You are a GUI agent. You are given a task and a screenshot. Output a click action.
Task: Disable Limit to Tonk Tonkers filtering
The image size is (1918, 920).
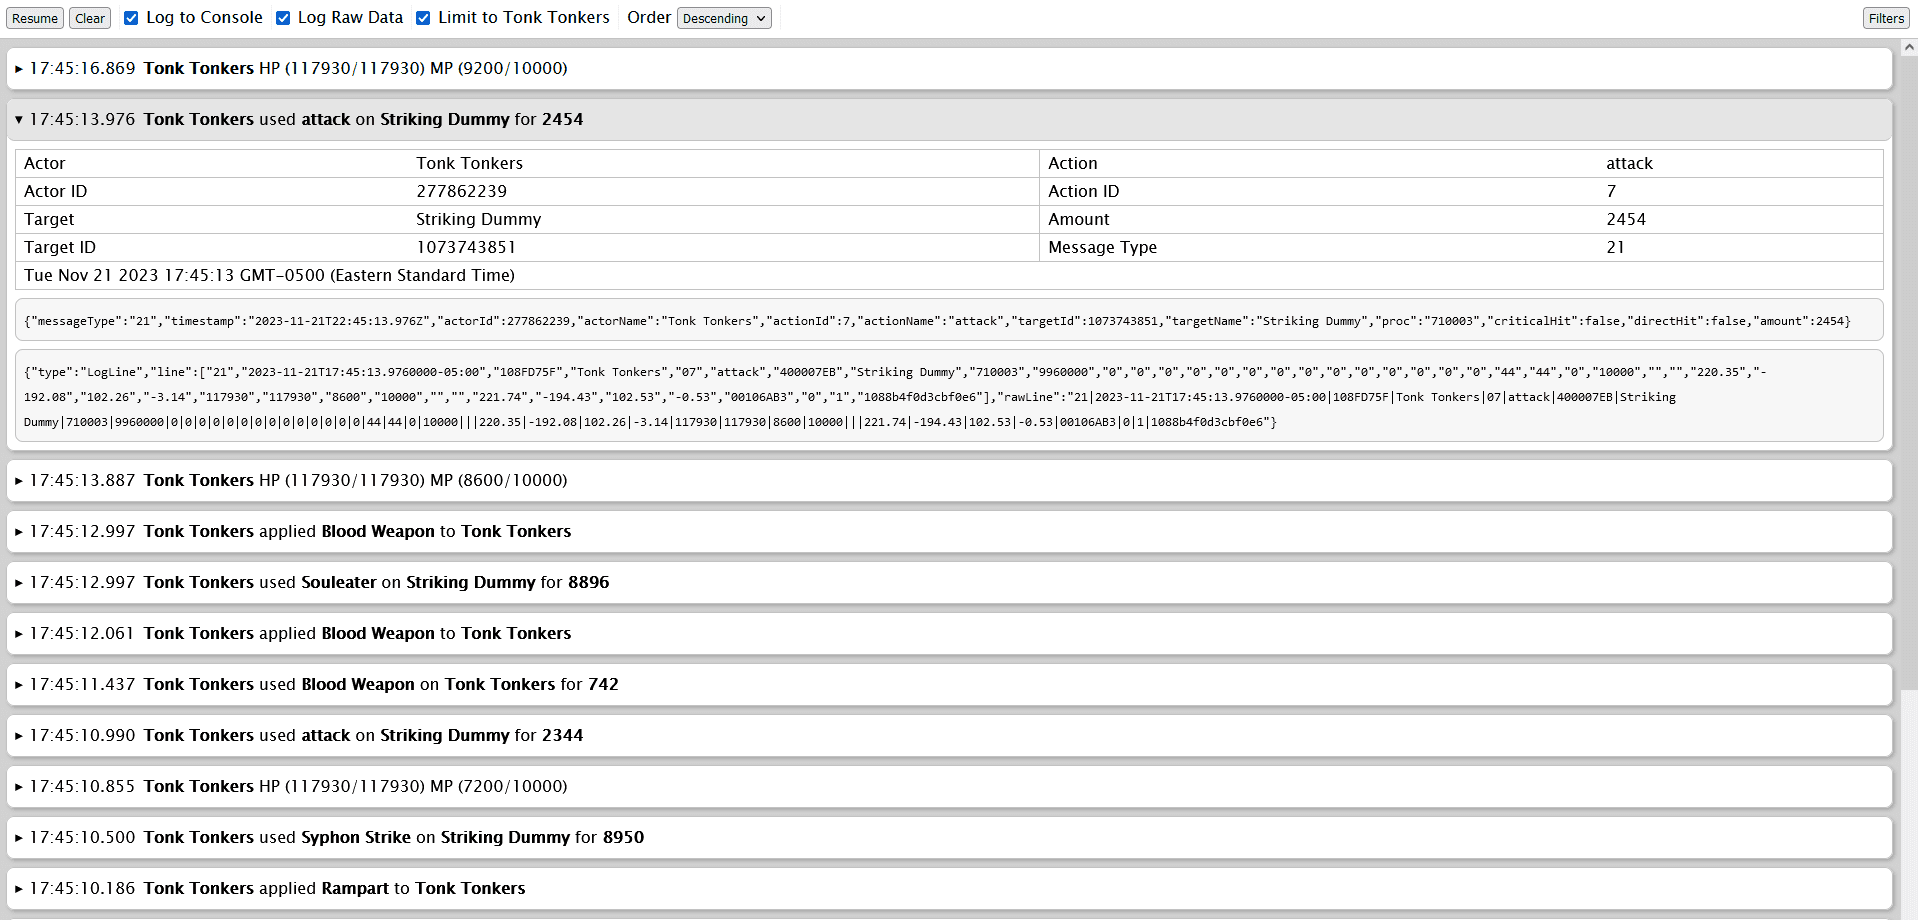(x=423, y=17)
